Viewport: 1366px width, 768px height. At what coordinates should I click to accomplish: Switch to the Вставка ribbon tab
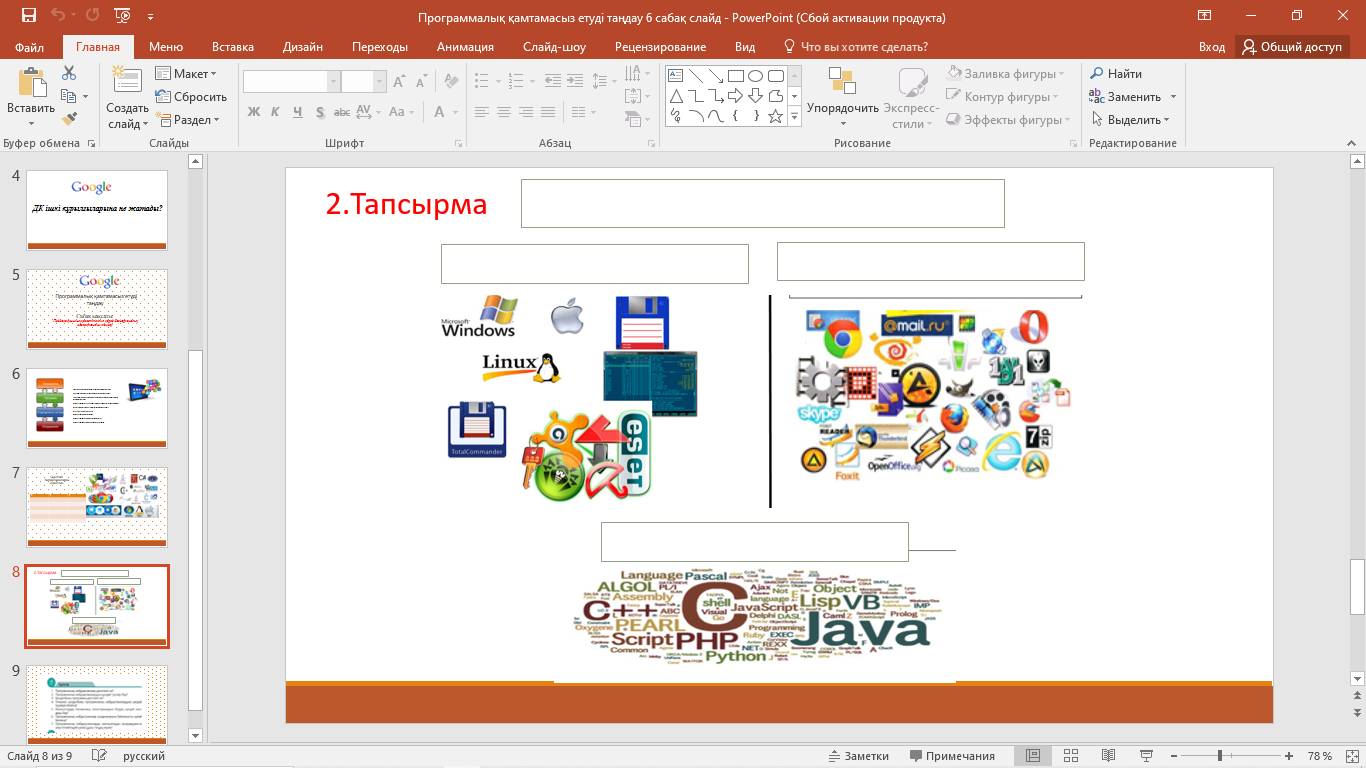233,47
